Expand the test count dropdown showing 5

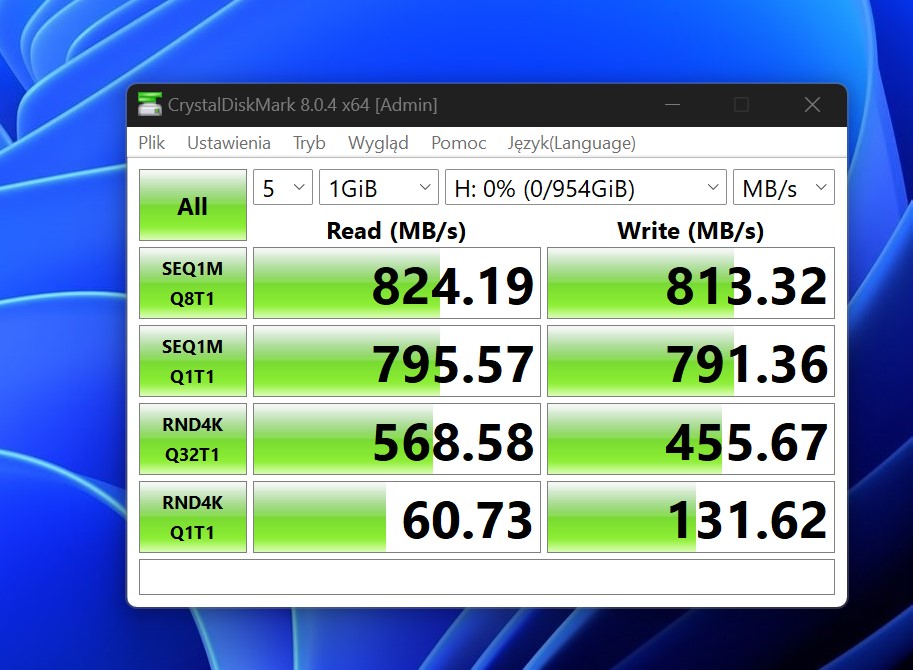(x=283, y=187)
